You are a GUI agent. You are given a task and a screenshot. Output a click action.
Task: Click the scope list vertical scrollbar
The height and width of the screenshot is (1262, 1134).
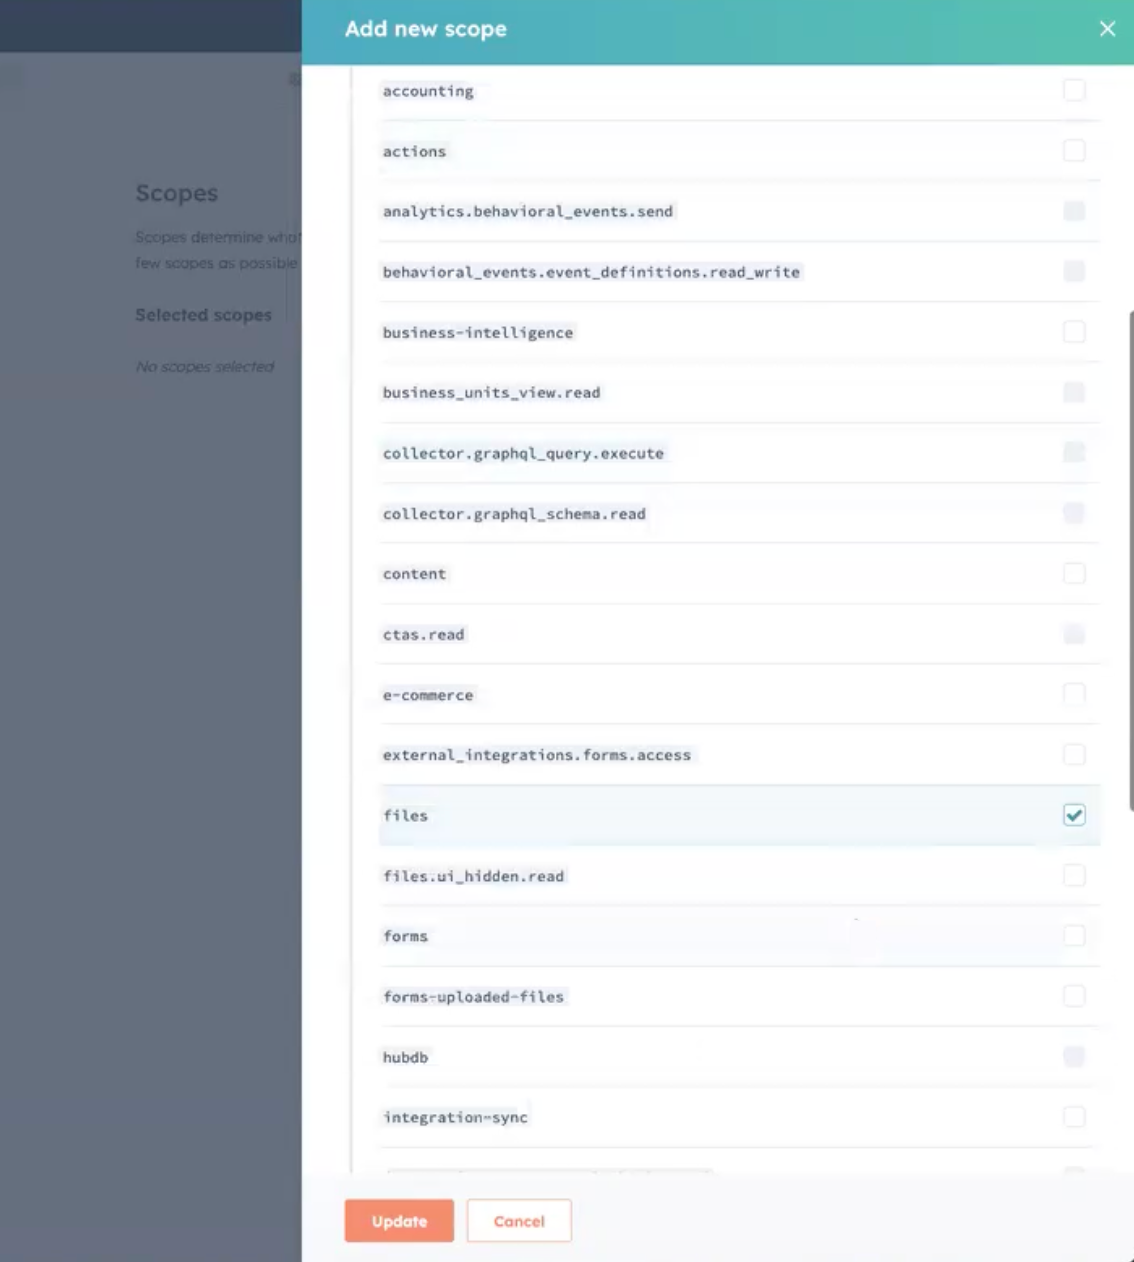point(1130,560)
